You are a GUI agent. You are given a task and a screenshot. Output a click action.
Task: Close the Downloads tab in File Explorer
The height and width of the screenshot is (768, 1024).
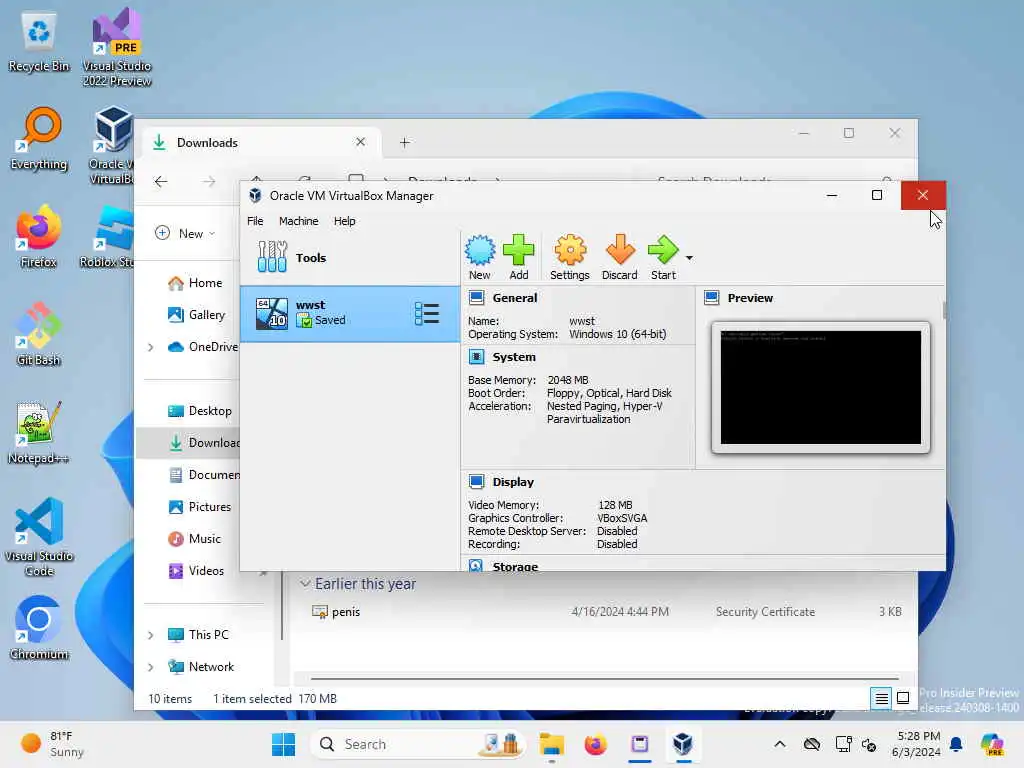click(x=360, y=142)
